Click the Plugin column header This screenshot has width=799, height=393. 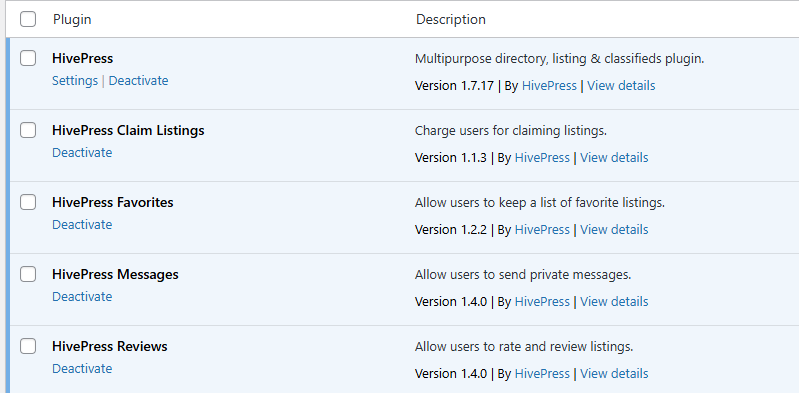(72, 19)
